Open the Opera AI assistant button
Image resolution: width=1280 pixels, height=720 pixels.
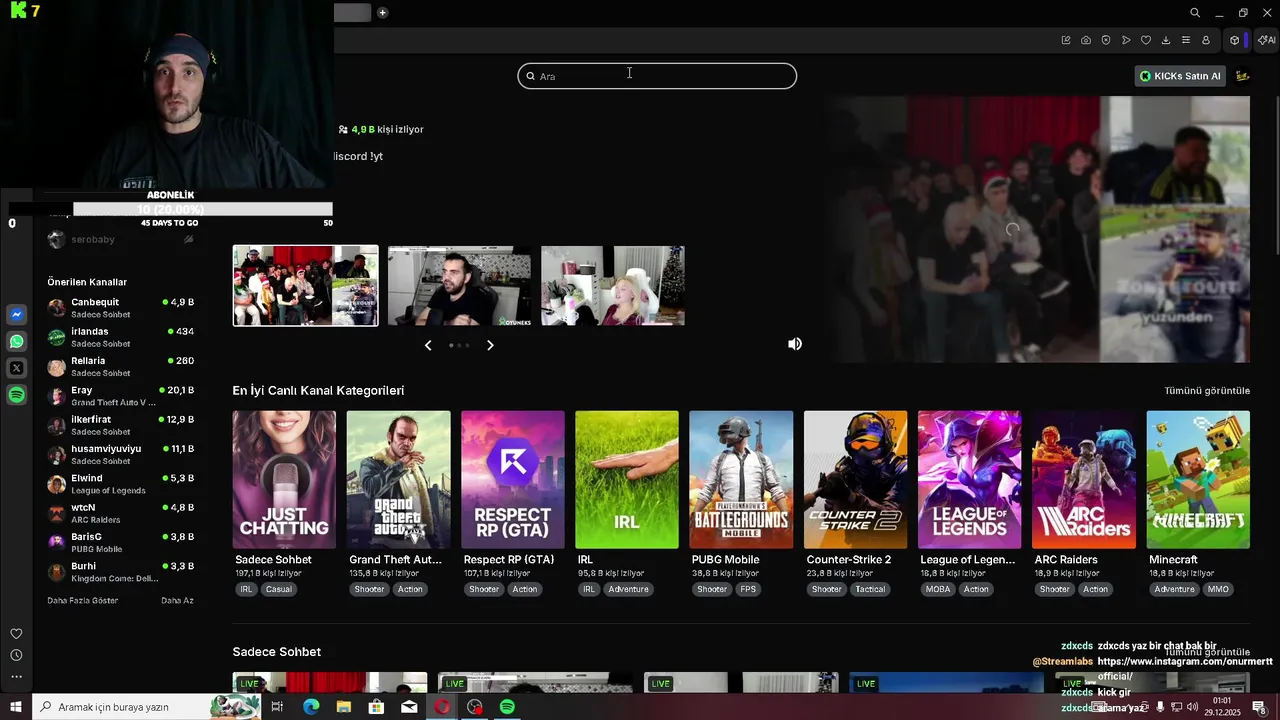click(x=1266, y=40)
